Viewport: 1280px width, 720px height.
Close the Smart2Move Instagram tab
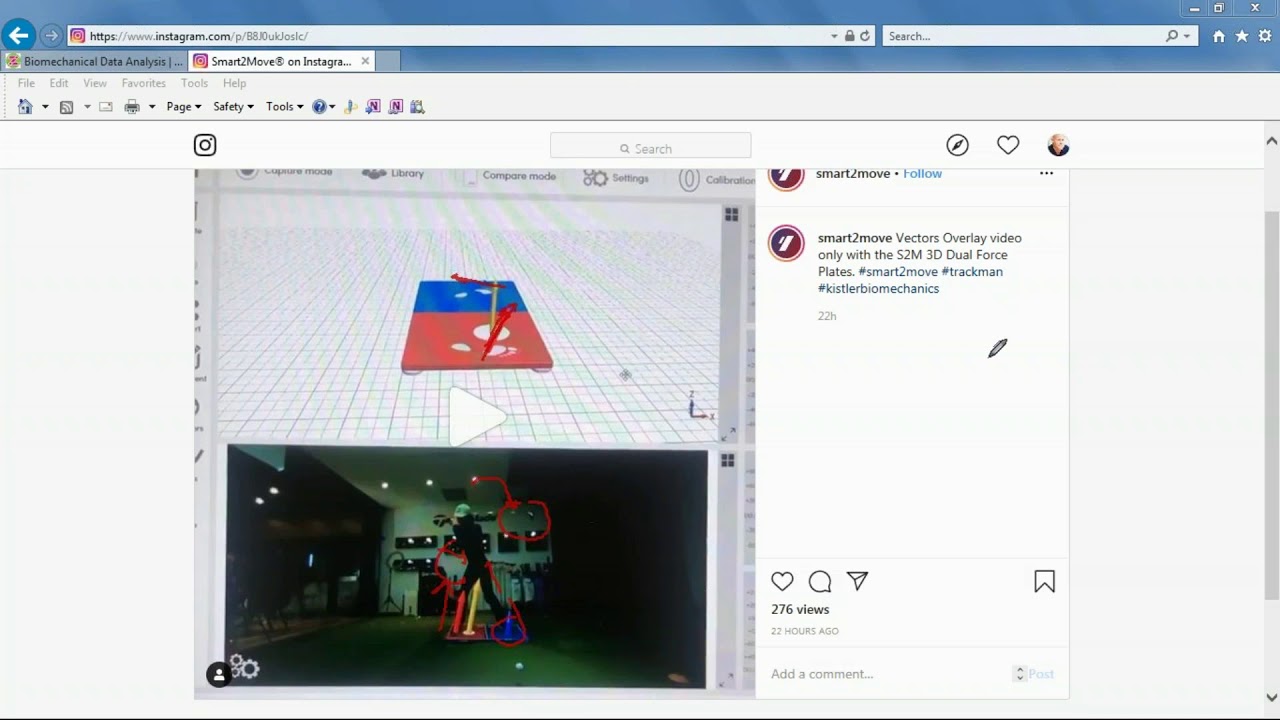(365, 61)
